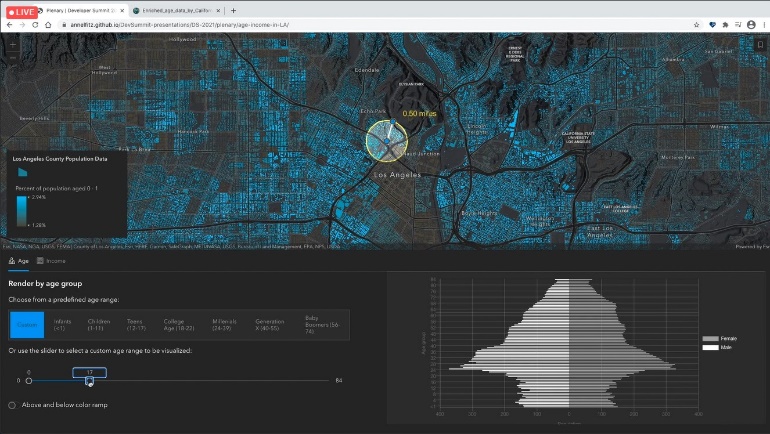Zoom out of the map
This screenshot has width=770, height=434.
[13, 57]
